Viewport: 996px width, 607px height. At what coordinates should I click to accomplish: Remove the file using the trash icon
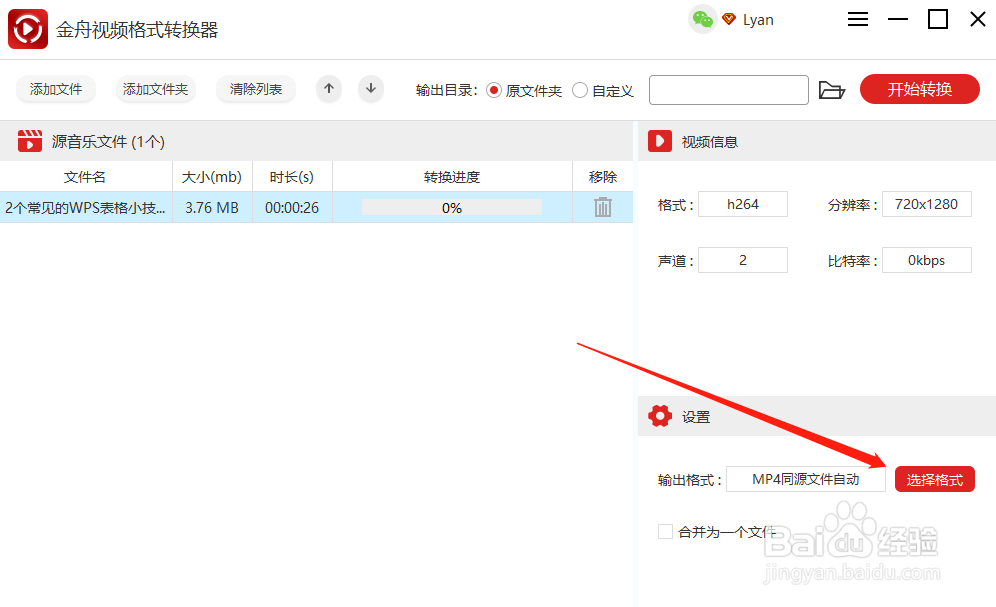click(602, 207)
